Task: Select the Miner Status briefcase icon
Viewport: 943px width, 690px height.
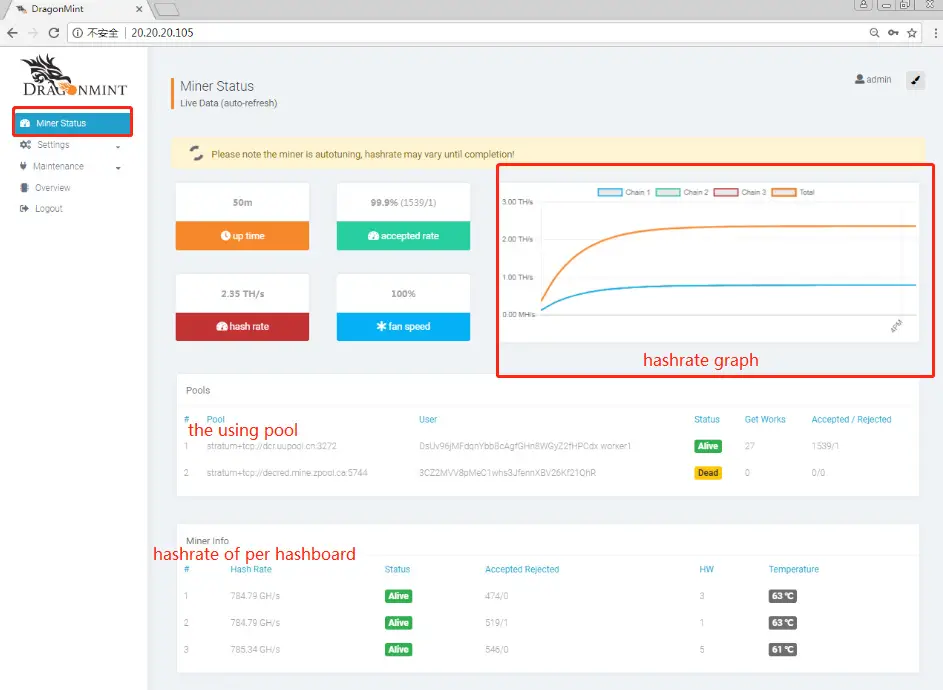Action: point(25,122)
